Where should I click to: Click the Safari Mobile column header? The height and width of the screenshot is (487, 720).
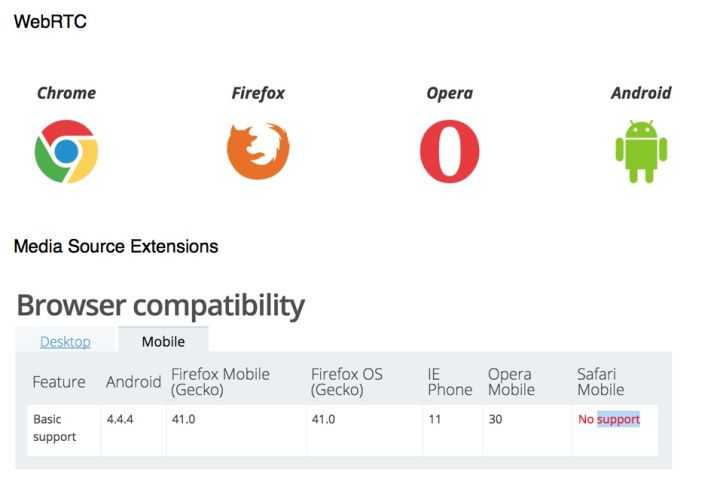coord(601,382)
